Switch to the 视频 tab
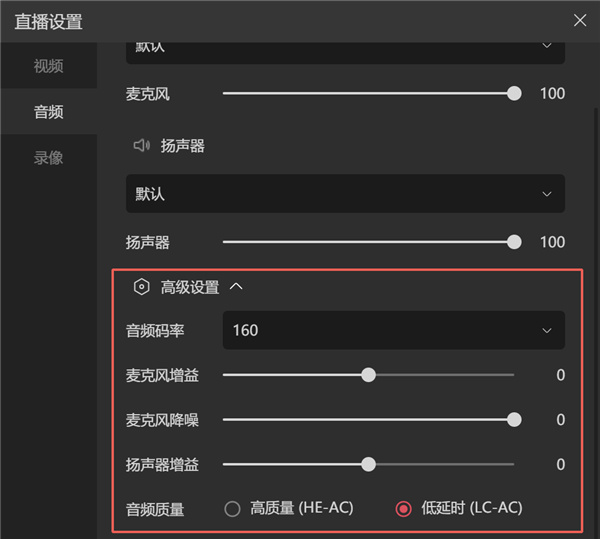Viewport: 600px width, 539px height. point(48,66)
